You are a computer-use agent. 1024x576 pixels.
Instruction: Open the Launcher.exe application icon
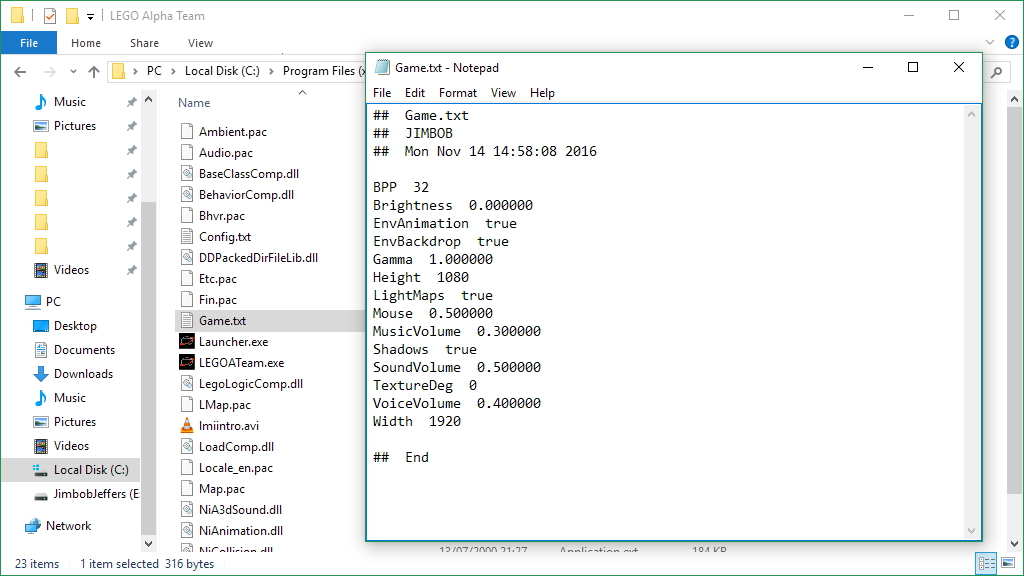[187, 342]
